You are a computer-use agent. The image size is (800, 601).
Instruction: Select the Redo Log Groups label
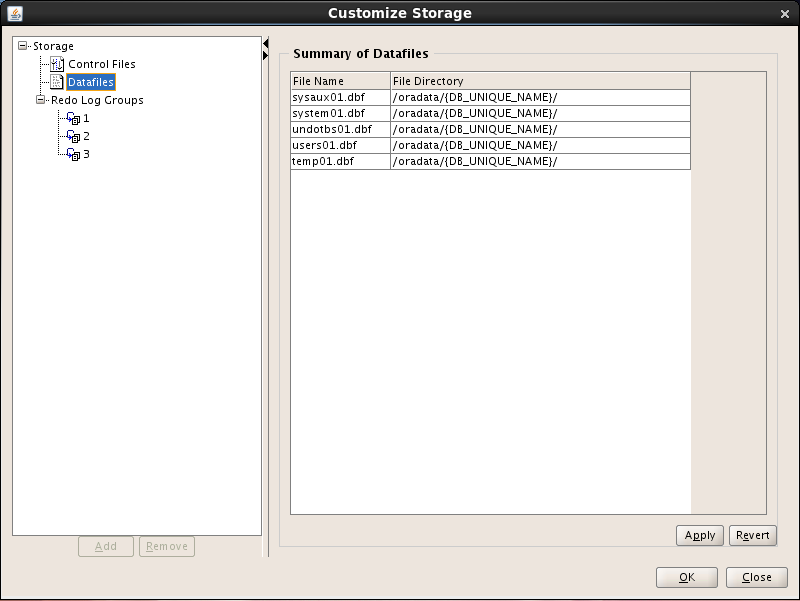click(x=97, y=100)
